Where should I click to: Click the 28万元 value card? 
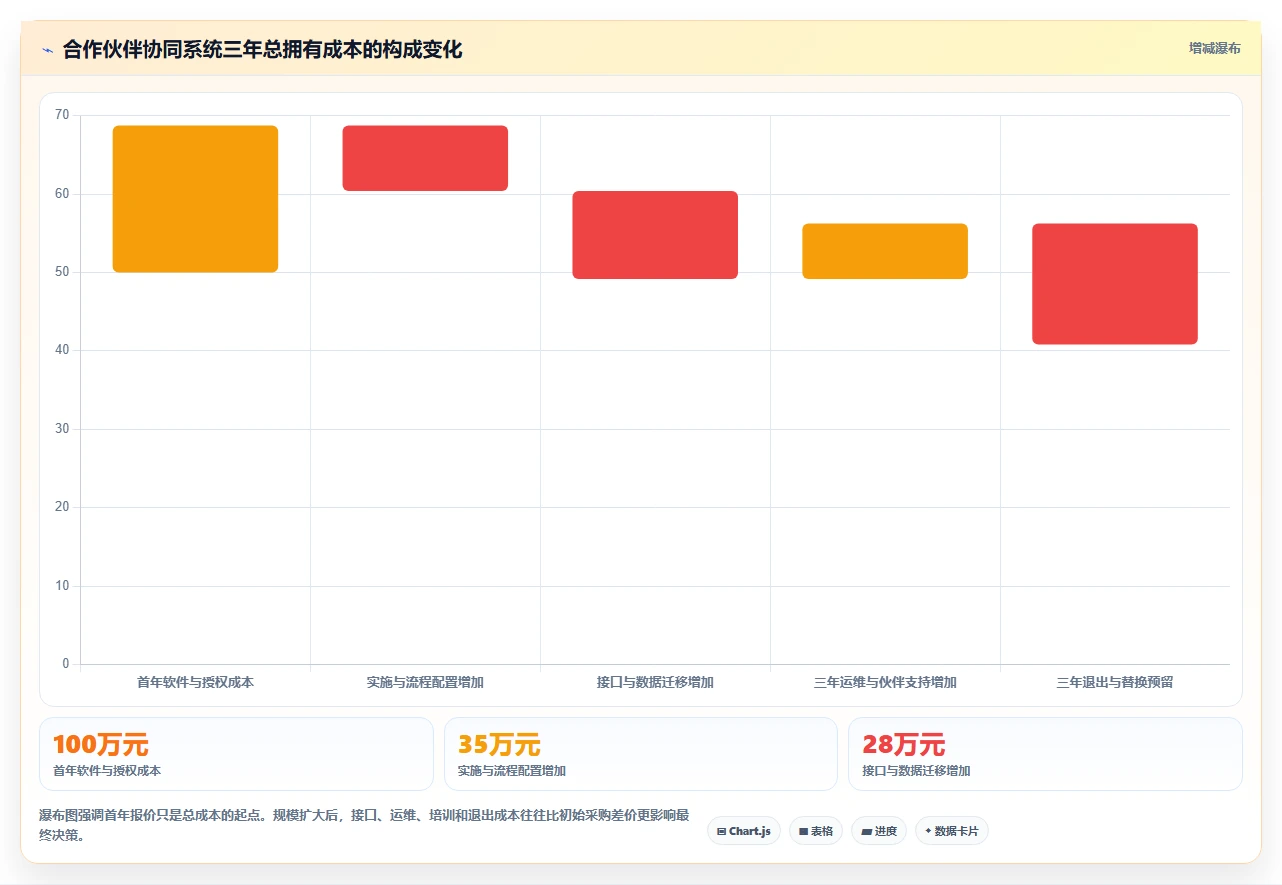point(1045,754)
